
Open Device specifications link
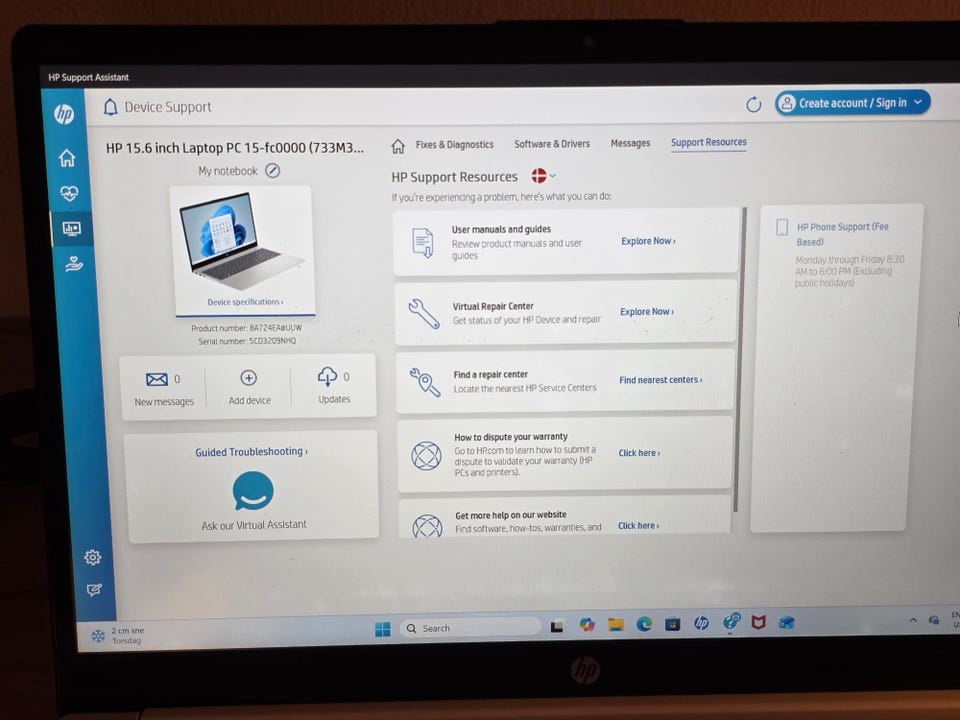[x=245, y=302]
